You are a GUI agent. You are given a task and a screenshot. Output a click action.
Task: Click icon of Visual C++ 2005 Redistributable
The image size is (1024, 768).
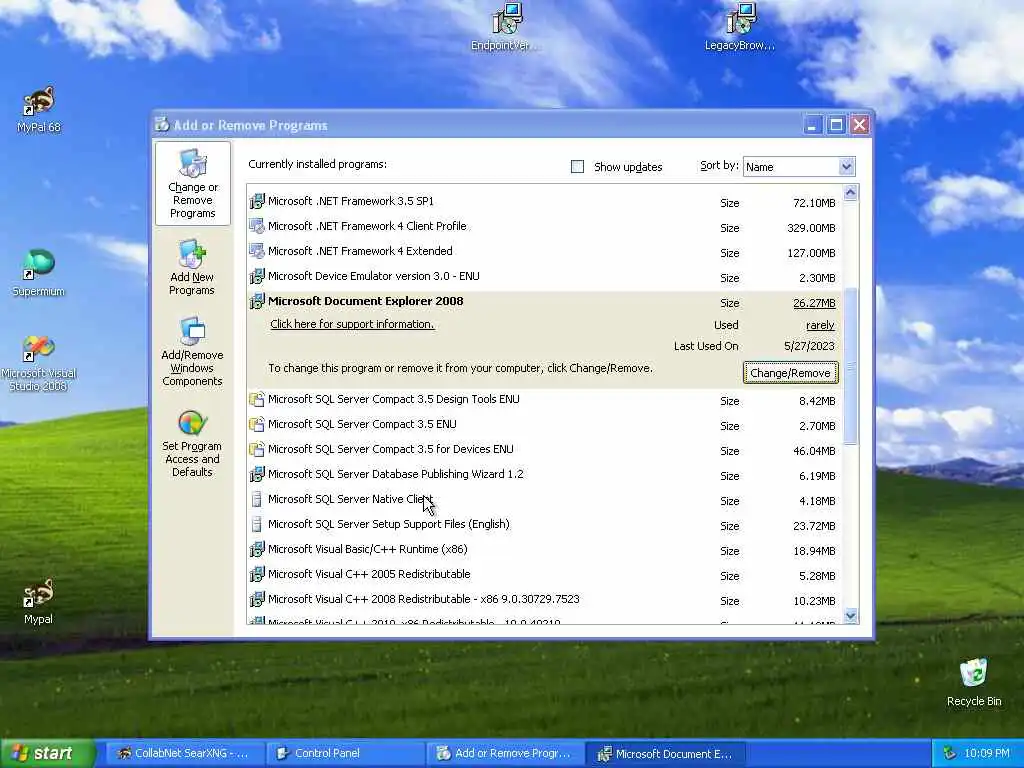point(257,574)
